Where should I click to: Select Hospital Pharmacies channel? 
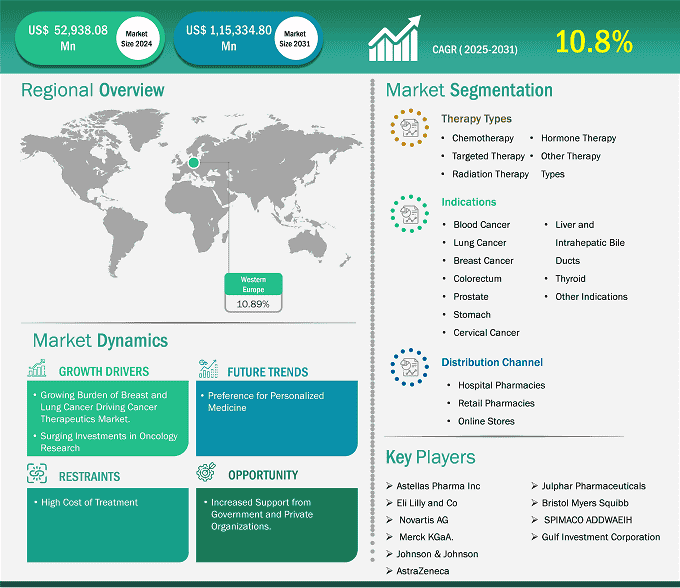(501, 385)
